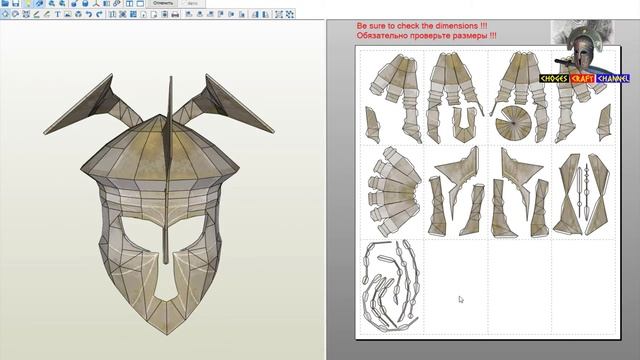640x360 pixels.
Task: Select the scalloped crest pattern piece
Action: click(x=394, y=191)
